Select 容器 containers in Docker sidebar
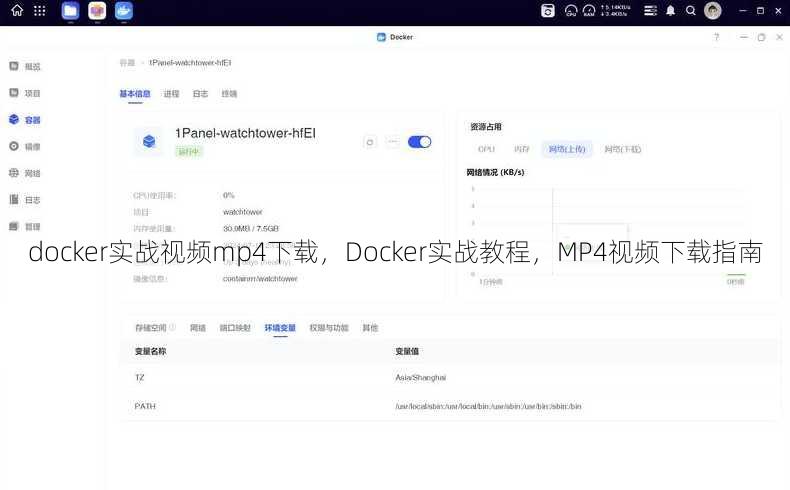790x490 pixels. [25, 120]
